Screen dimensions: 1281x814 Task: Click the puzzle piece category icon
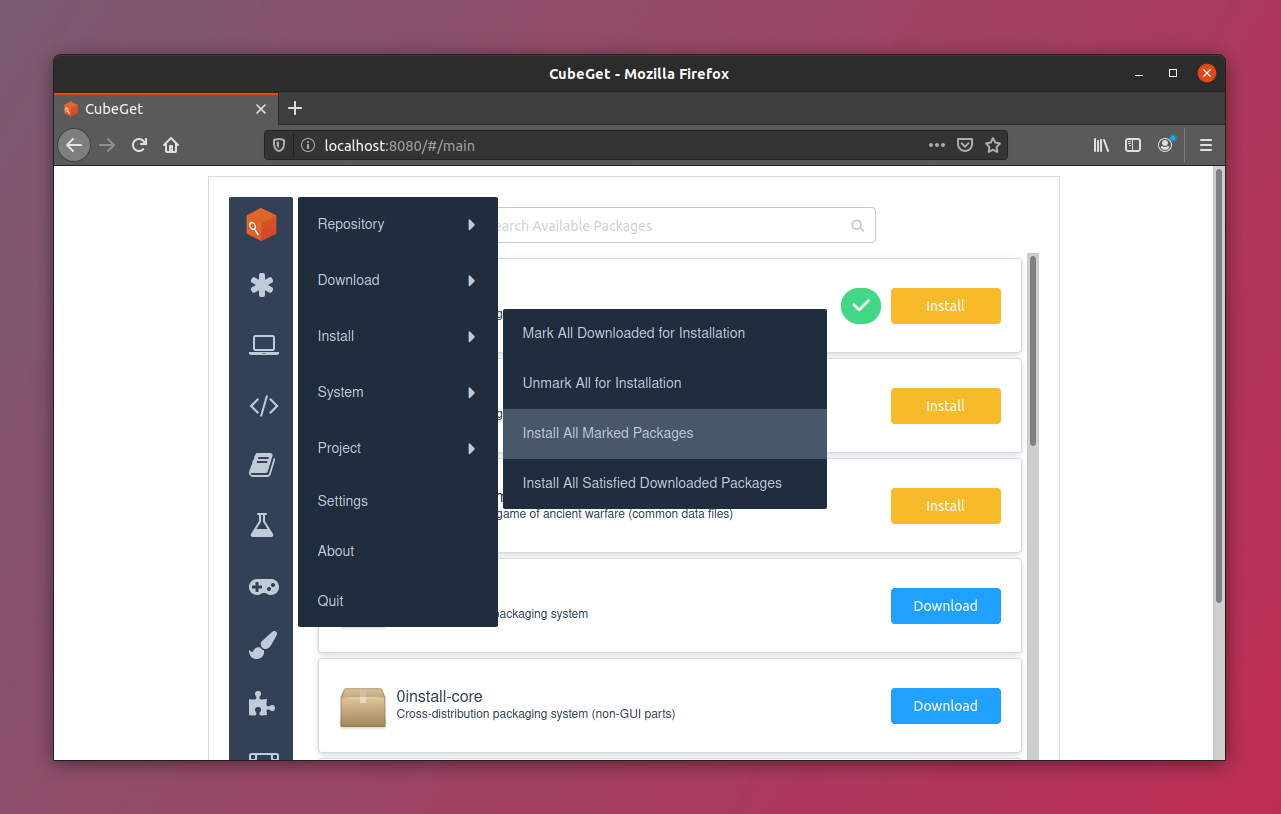(262, 705)
